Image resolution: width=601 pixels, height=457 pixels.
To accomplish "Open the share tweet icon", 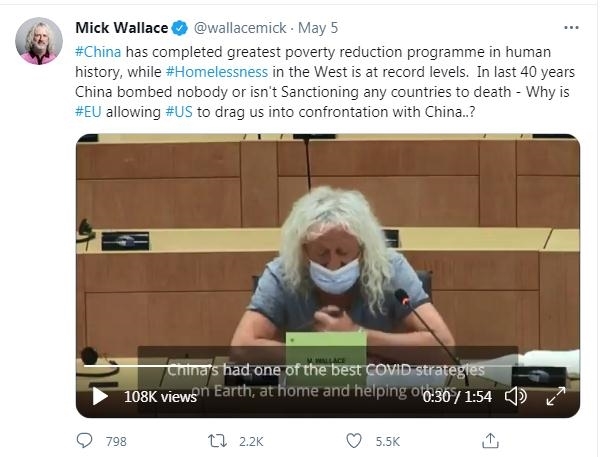I will (x=490, y=441).
